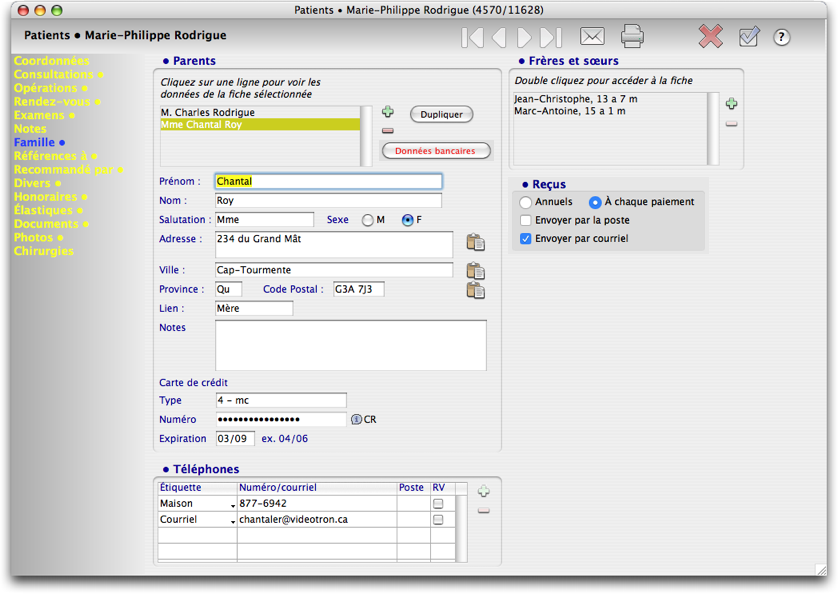Jump to the last patient record

click(x=551, y=37)
